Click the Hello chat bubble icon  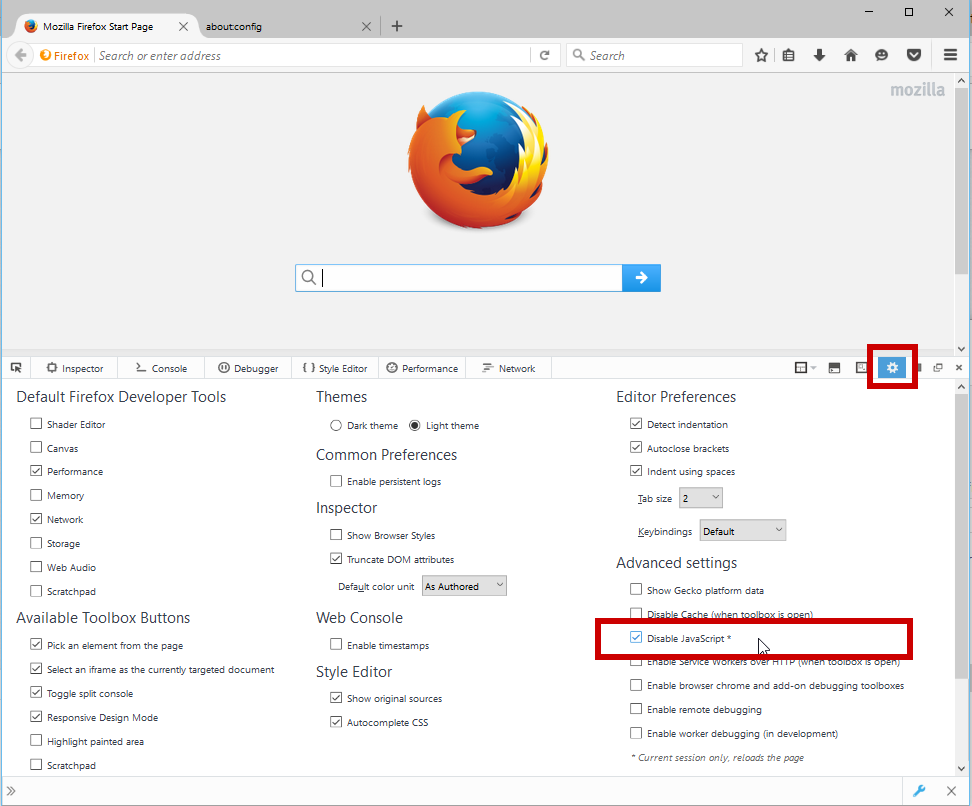pos(881,55)
